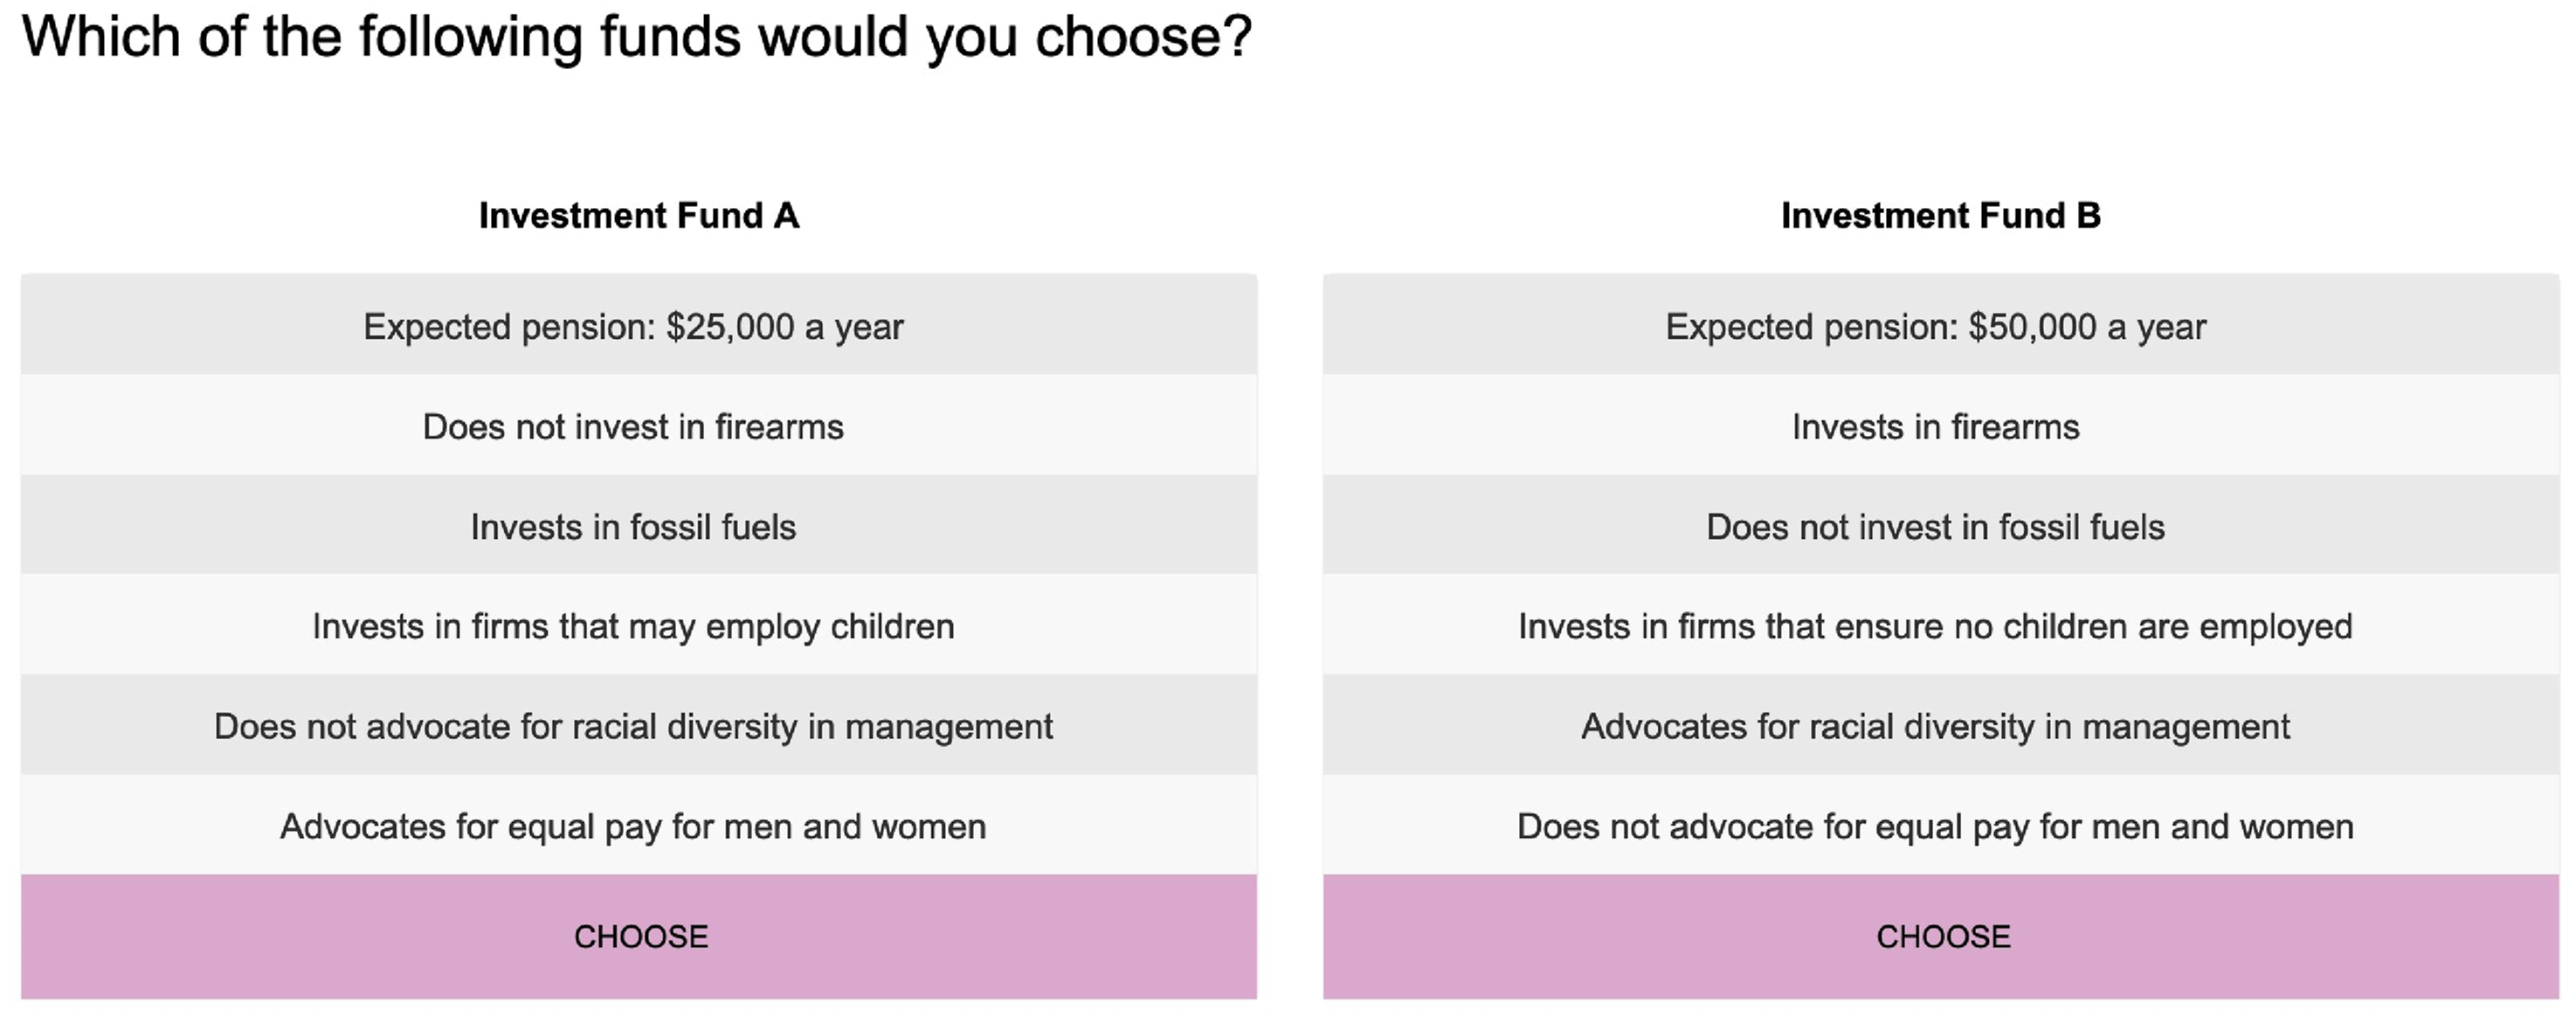Choose Investment Fund A

click(639, 936)
